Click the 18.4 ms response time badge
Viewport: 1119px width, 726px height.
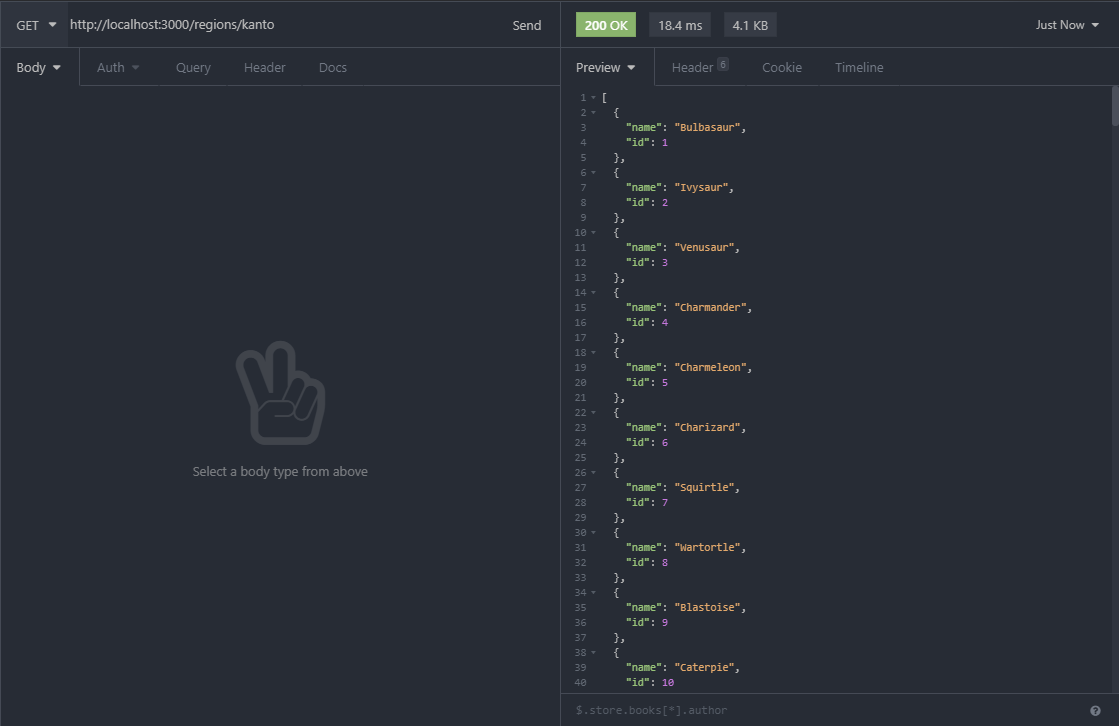pyautogui.click(x=679, y=24)
